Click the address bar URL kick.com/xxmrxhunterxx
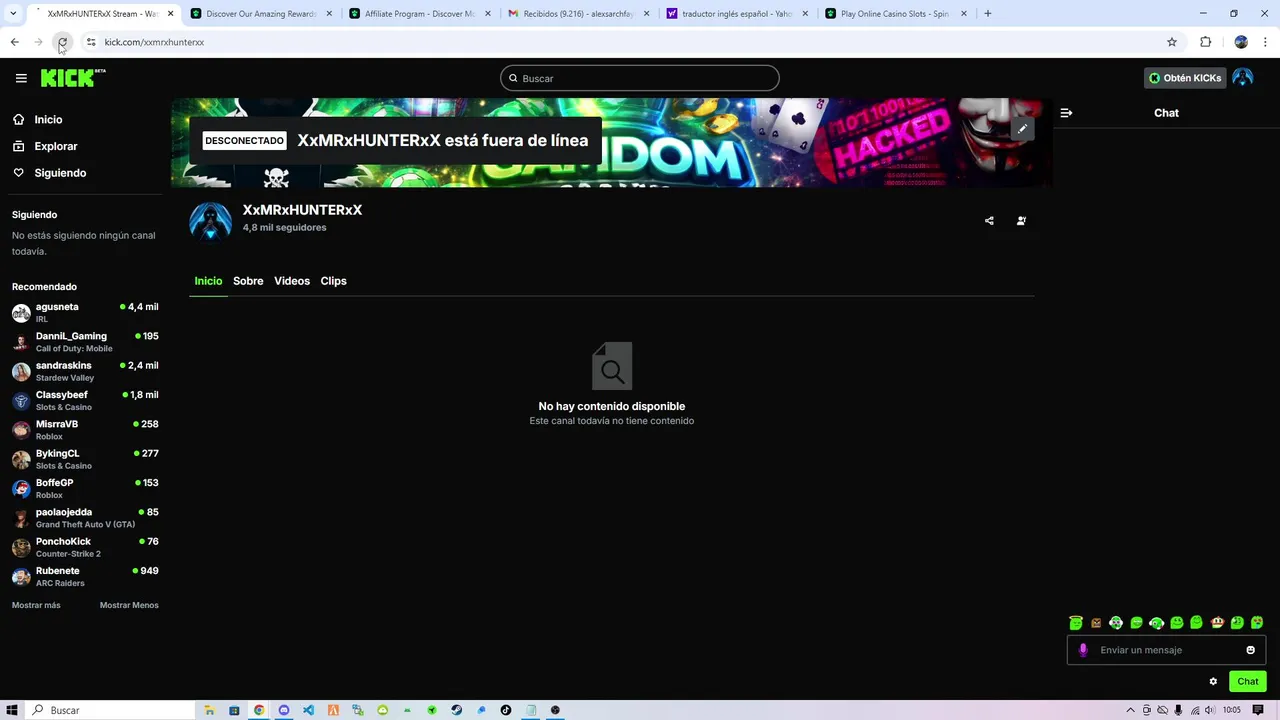The width and height of the screenshot is (1280, 720). pos(154,42)
